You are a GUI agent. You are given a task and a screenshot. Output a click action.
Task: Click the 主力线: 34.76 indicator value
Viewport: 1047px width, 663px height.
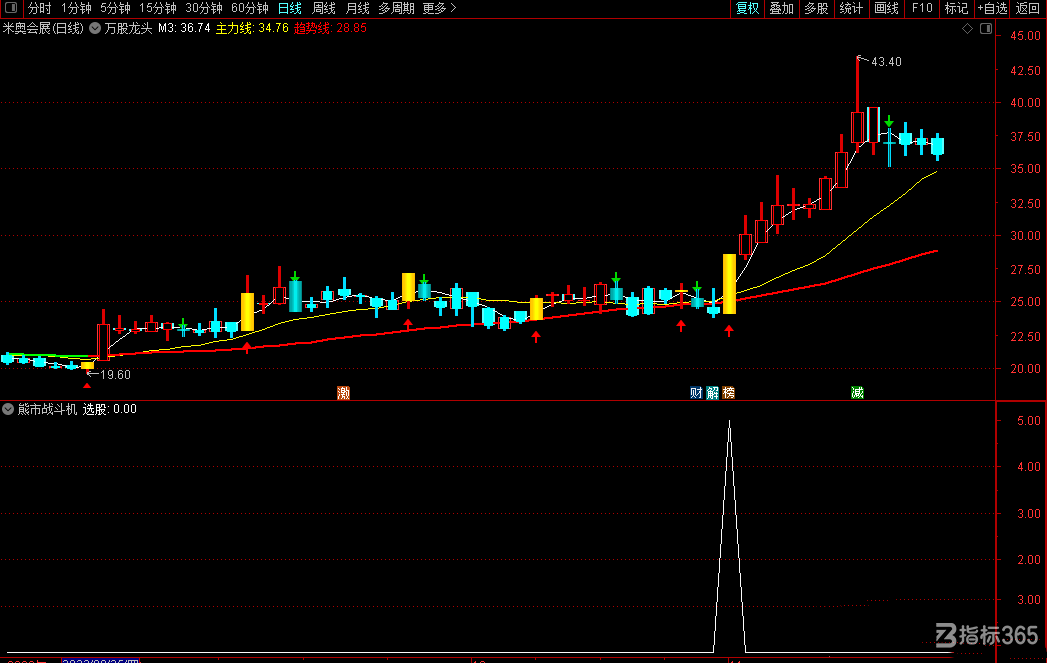(252, 28)
